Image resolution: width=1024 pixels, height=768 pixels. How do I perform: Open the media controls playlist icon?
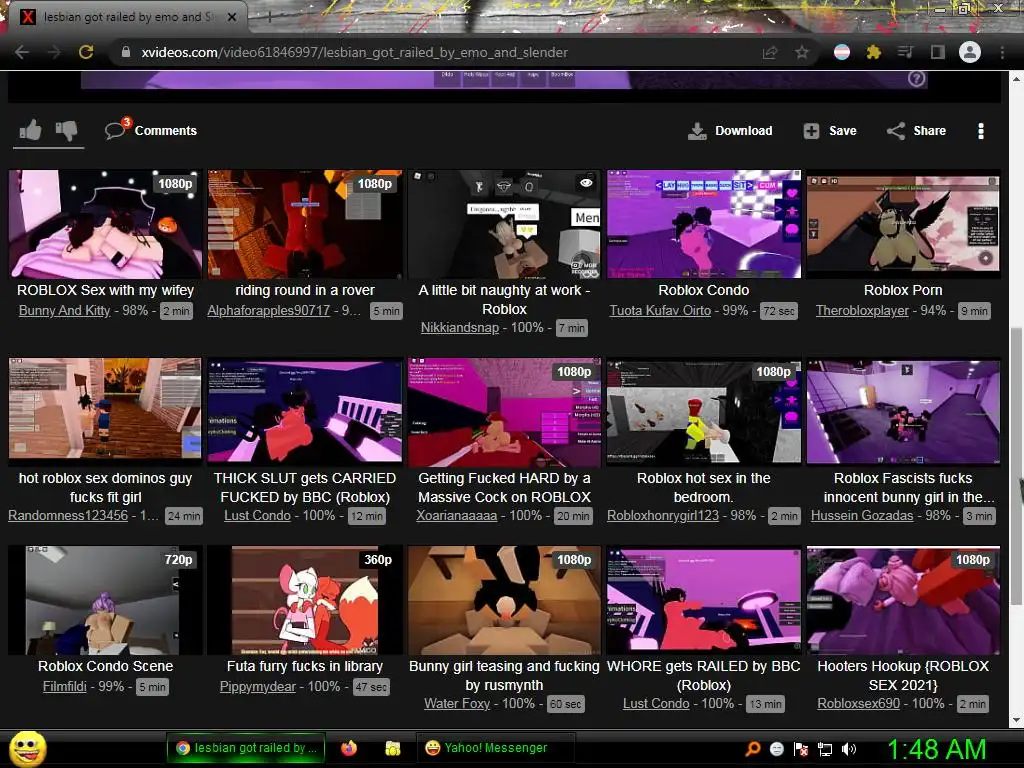905,52
